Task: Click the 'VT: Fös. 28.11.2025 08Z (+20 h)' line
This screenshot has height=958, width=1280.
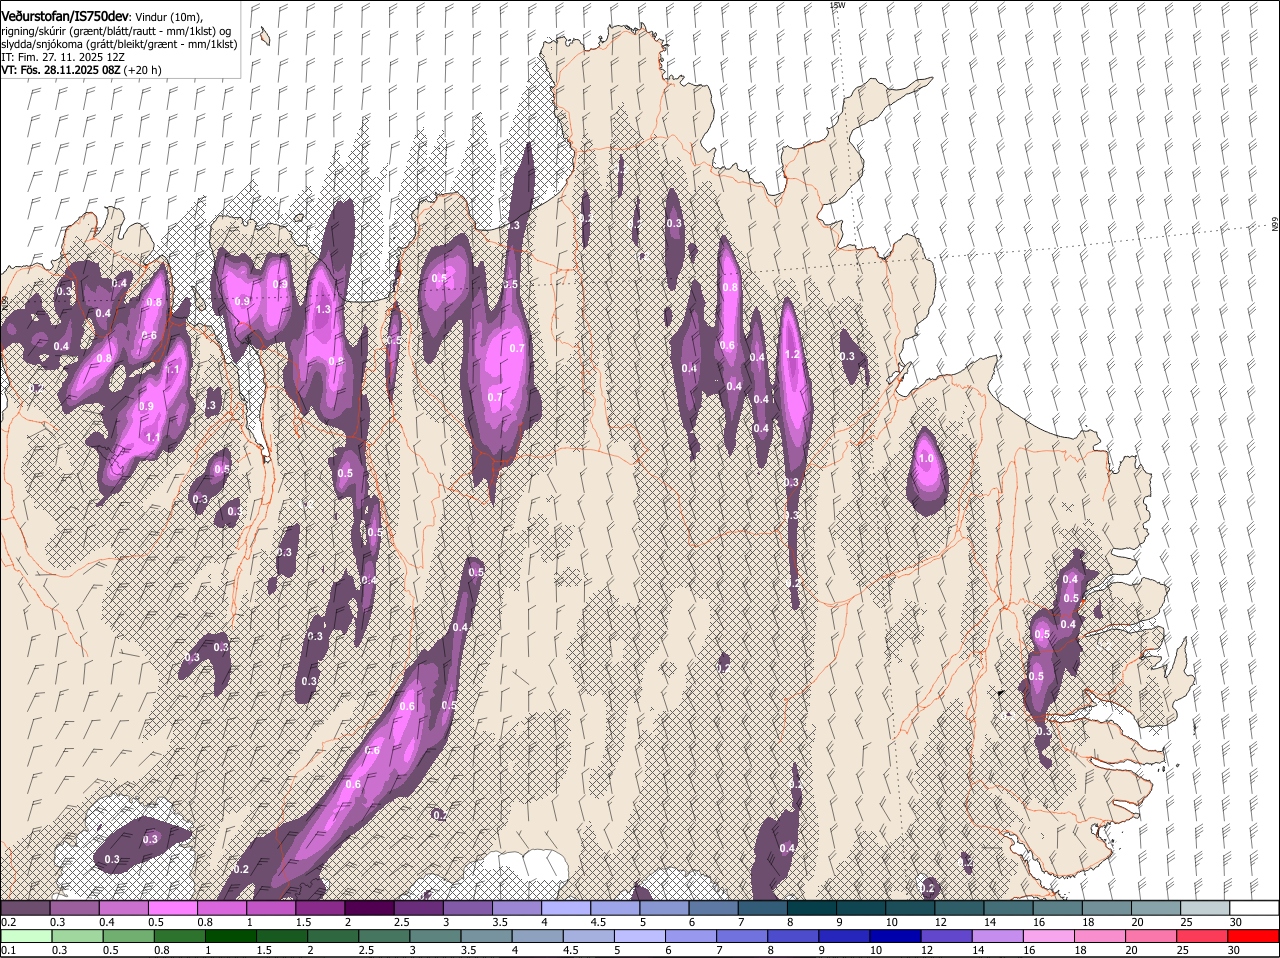Action: (81, 70)
